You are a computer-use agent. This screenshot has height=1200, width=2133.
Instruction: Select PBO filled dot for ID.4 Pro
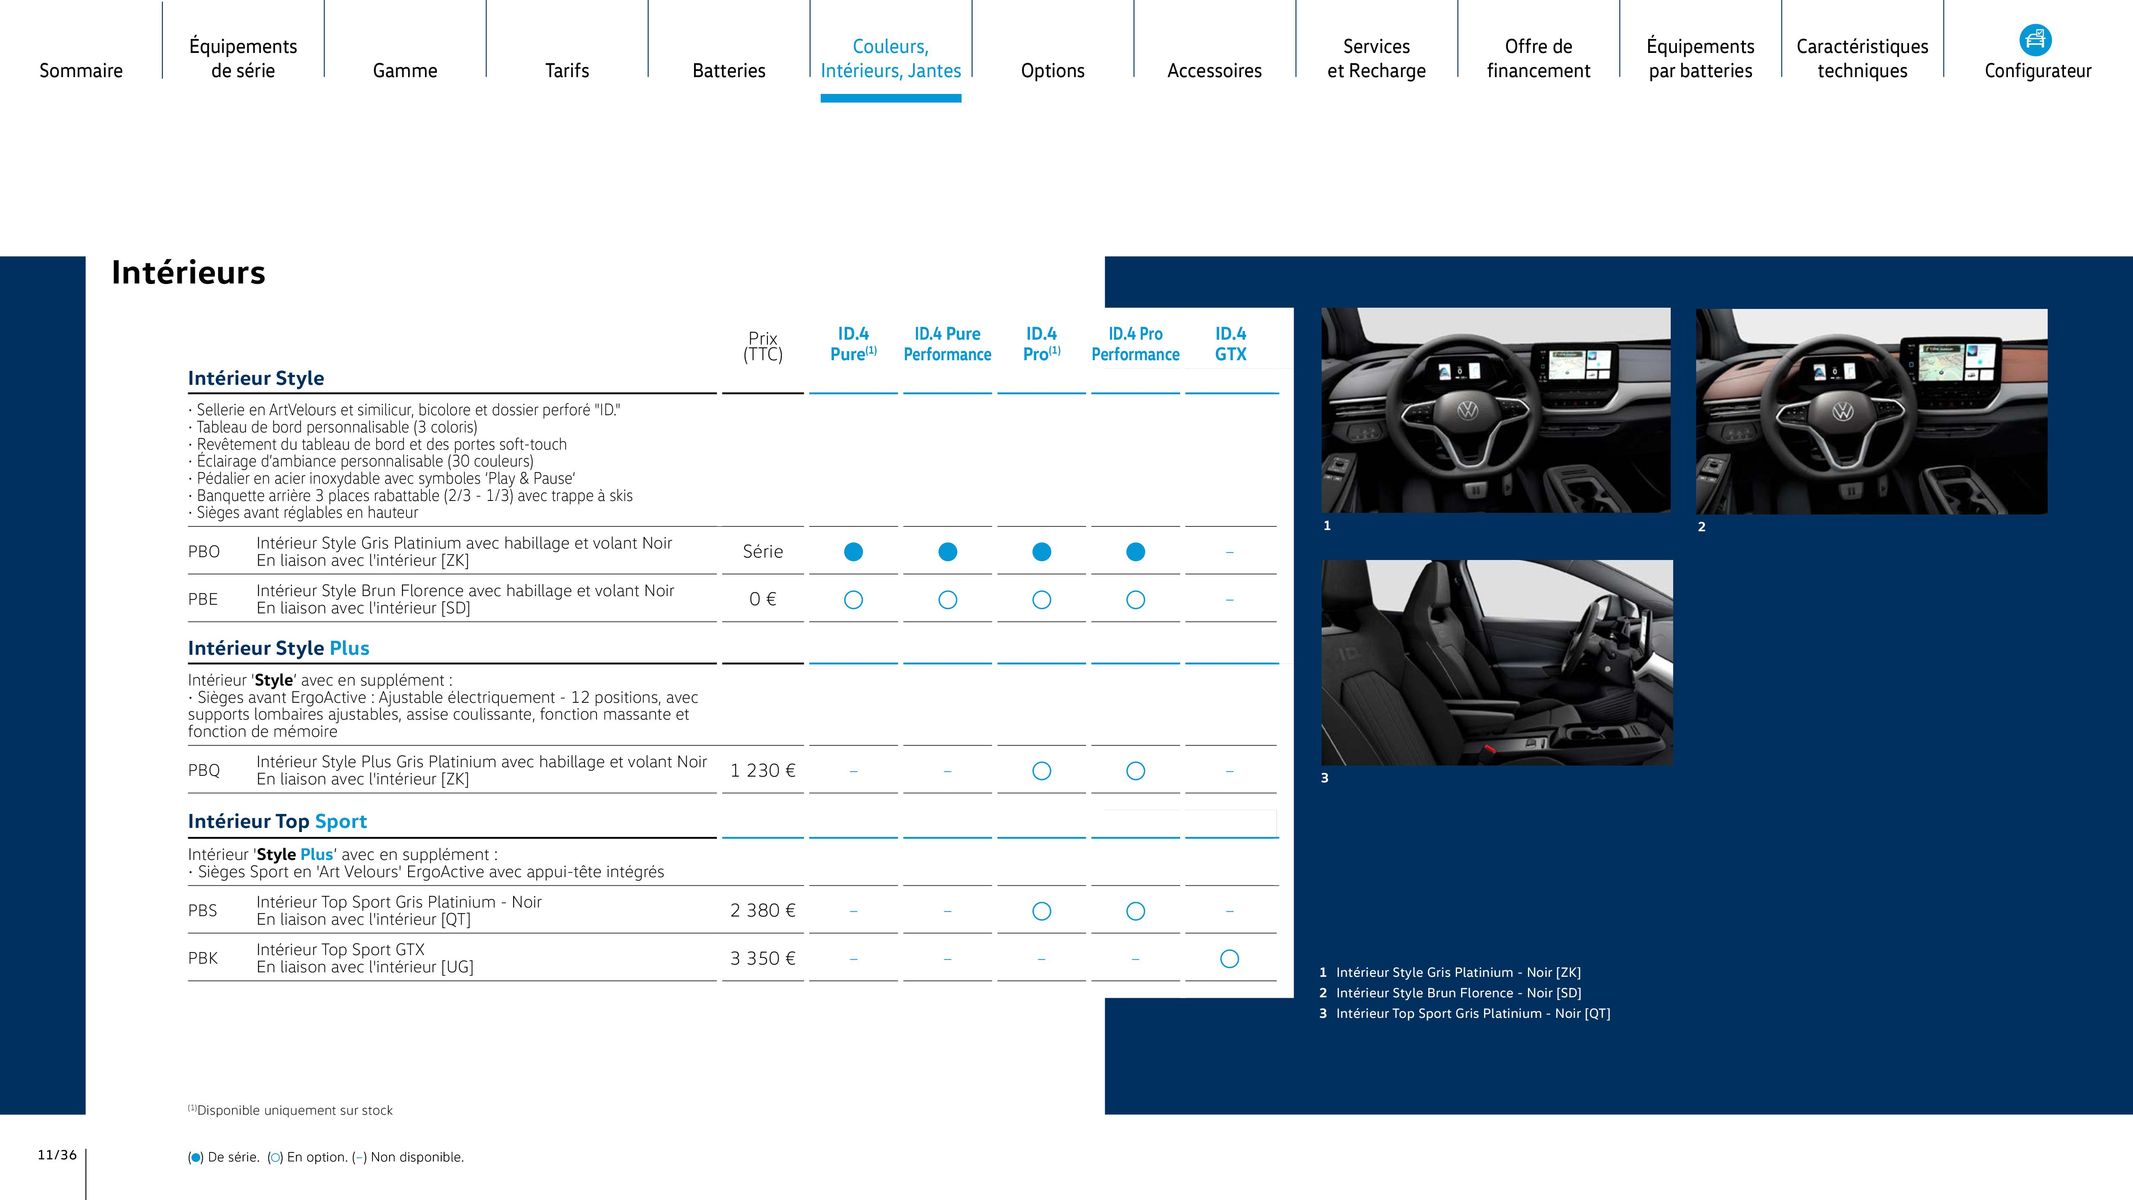click(x=1042, y=552)
